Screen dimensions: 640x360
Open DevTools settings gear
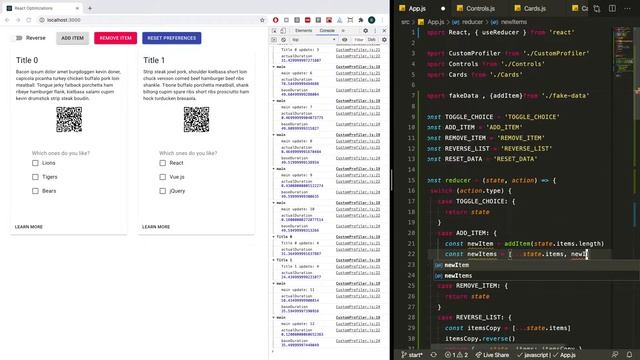tap(365, 31)
